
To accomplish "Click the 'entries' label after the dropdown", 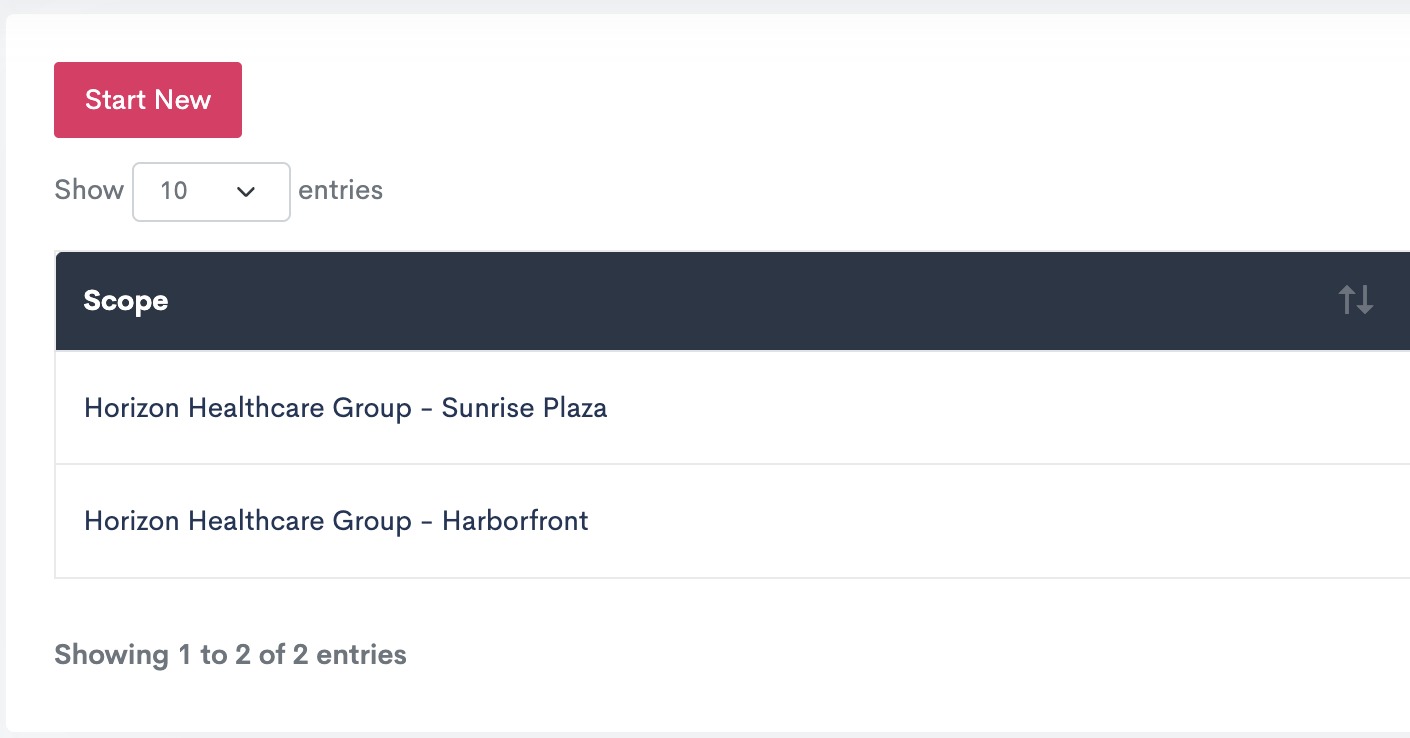I will pos(340,190).
